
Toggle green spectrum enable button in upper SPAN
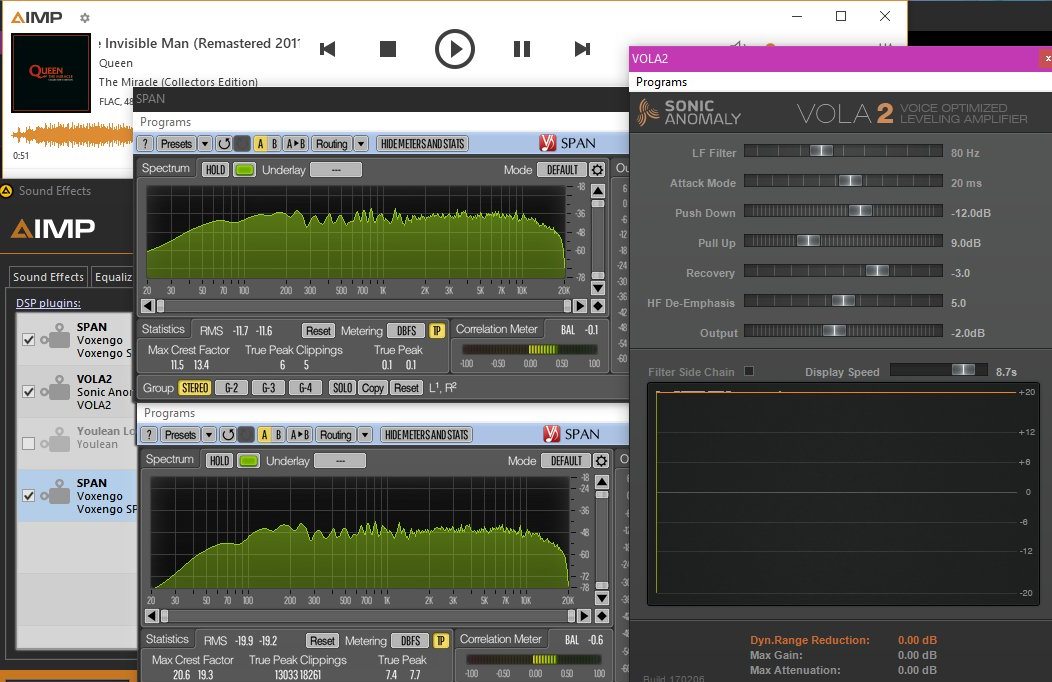[x=244, y=170]
